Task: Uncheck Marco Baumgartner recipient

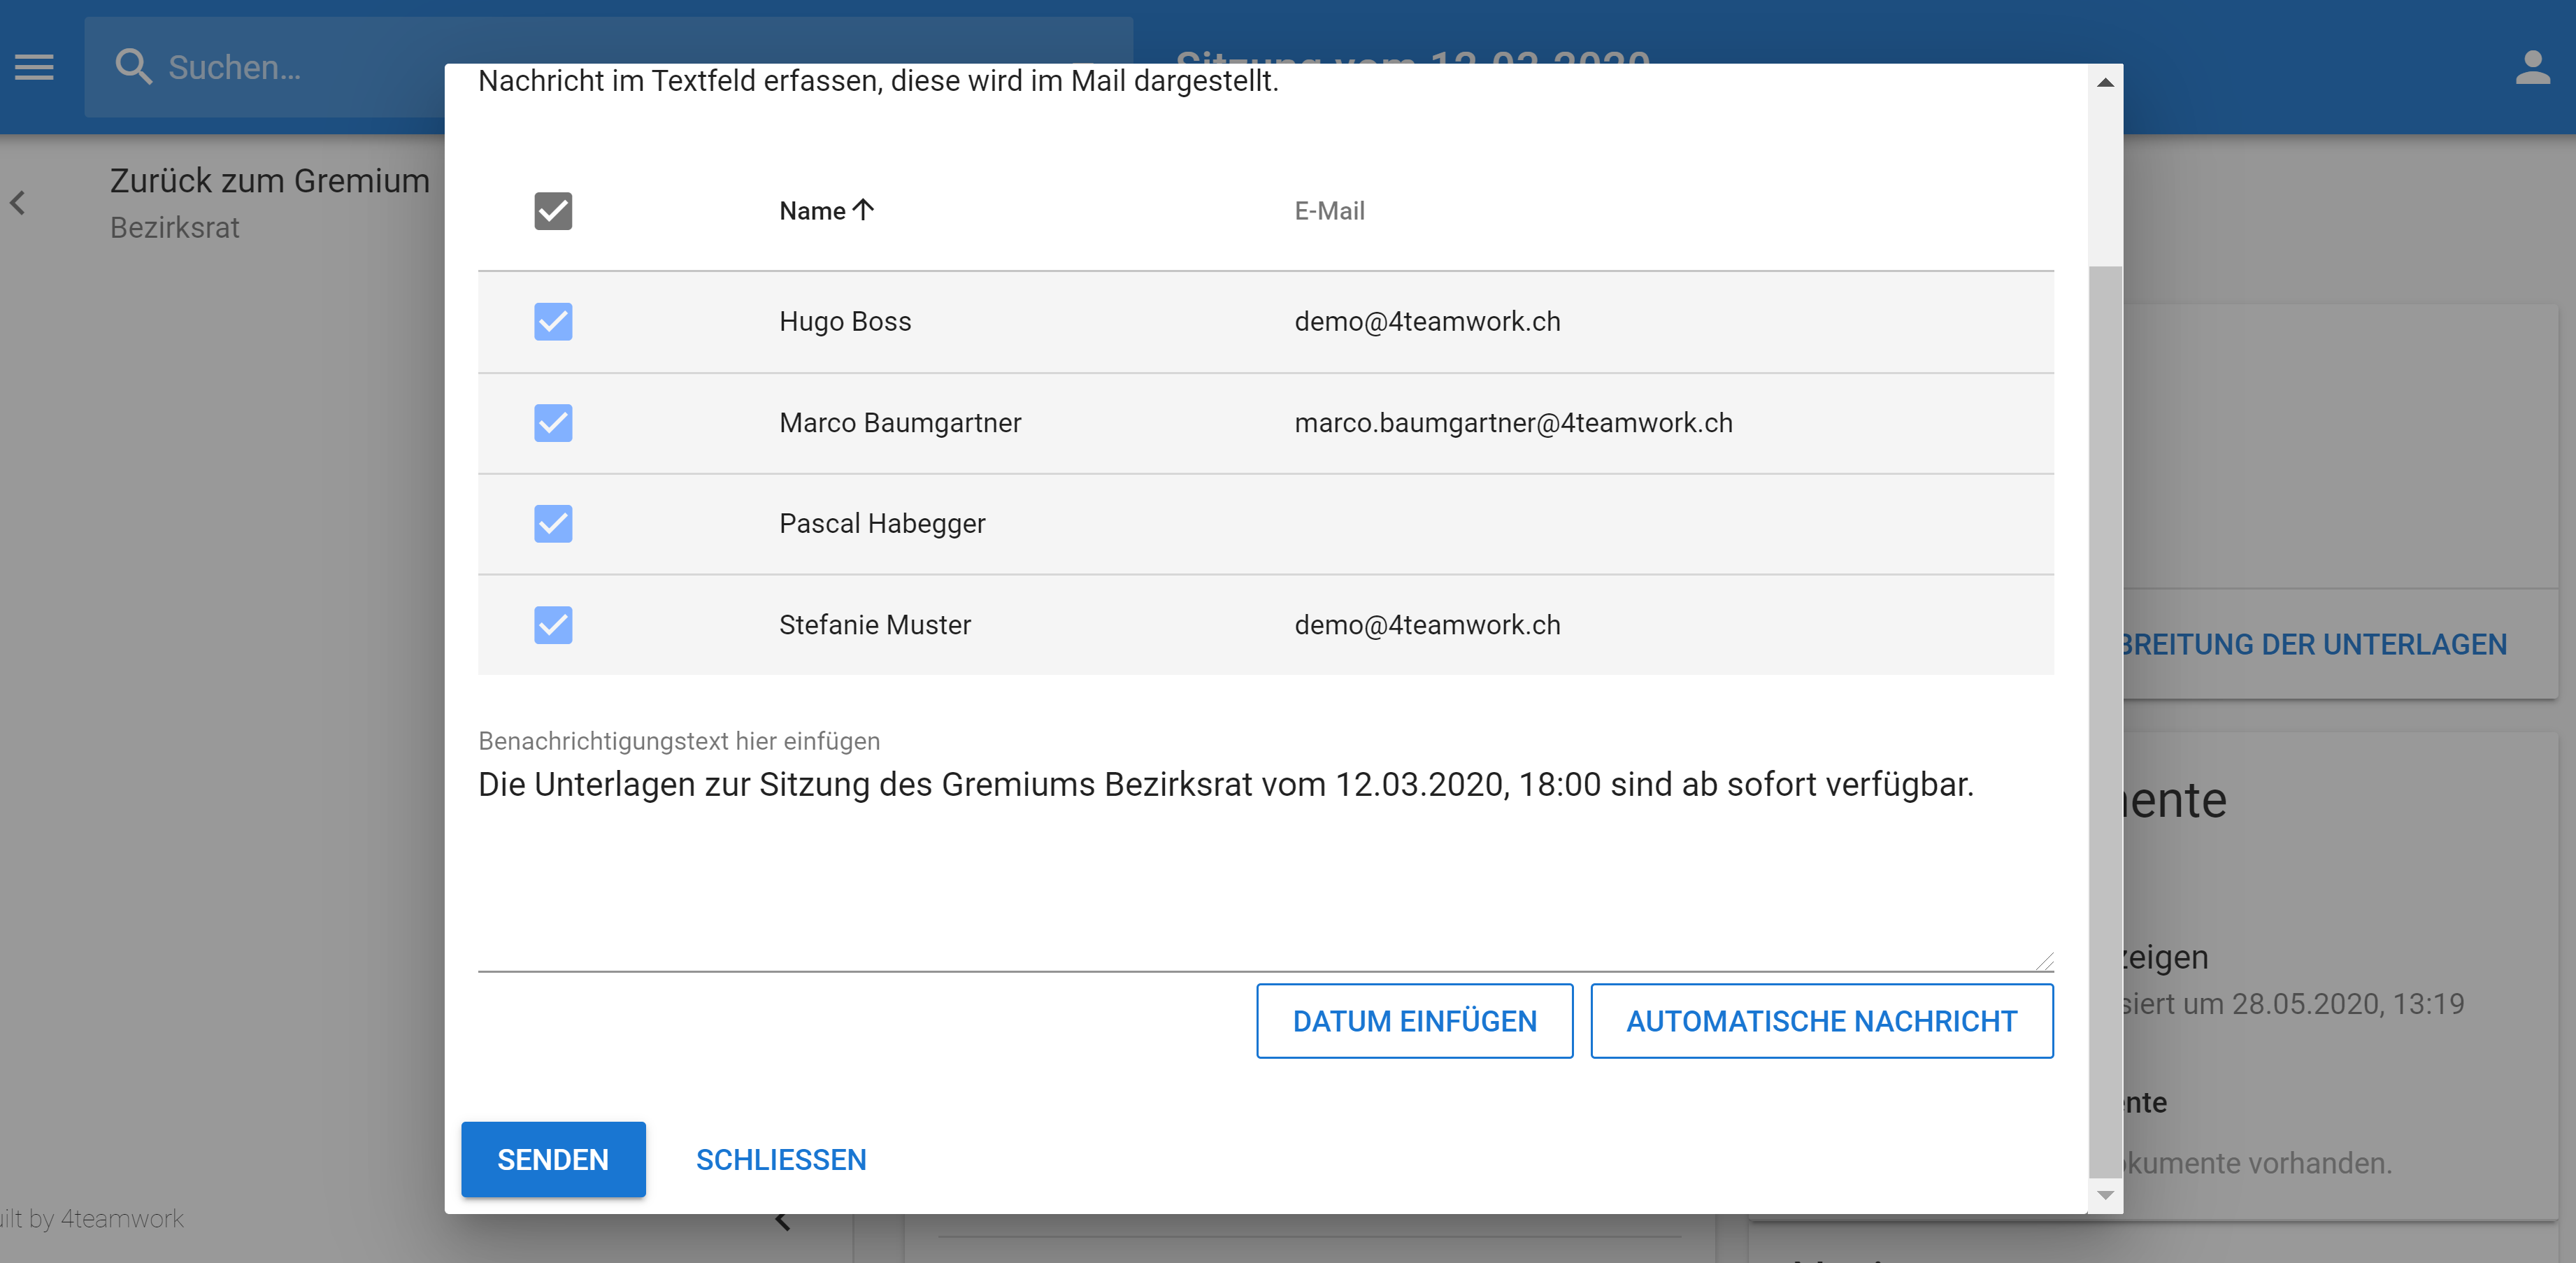Action: click(553, 423)
